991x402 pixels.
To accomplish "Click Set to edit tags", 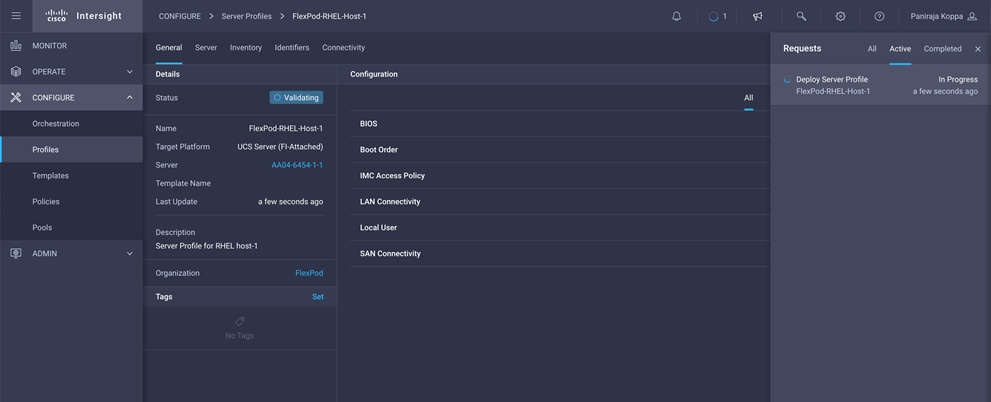I will tap(318, 296).
